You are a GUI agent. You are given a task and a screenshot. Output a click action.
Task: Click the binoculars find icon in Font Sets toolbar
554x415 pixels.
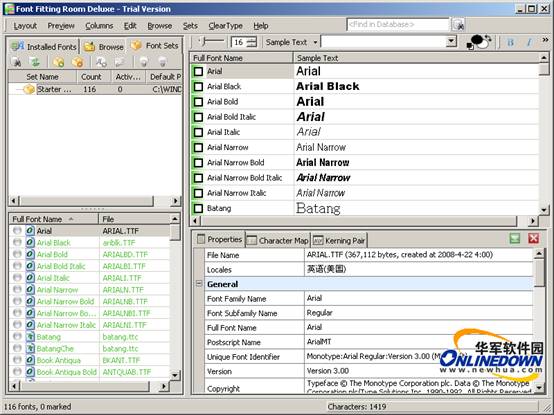tap(16, 62)
